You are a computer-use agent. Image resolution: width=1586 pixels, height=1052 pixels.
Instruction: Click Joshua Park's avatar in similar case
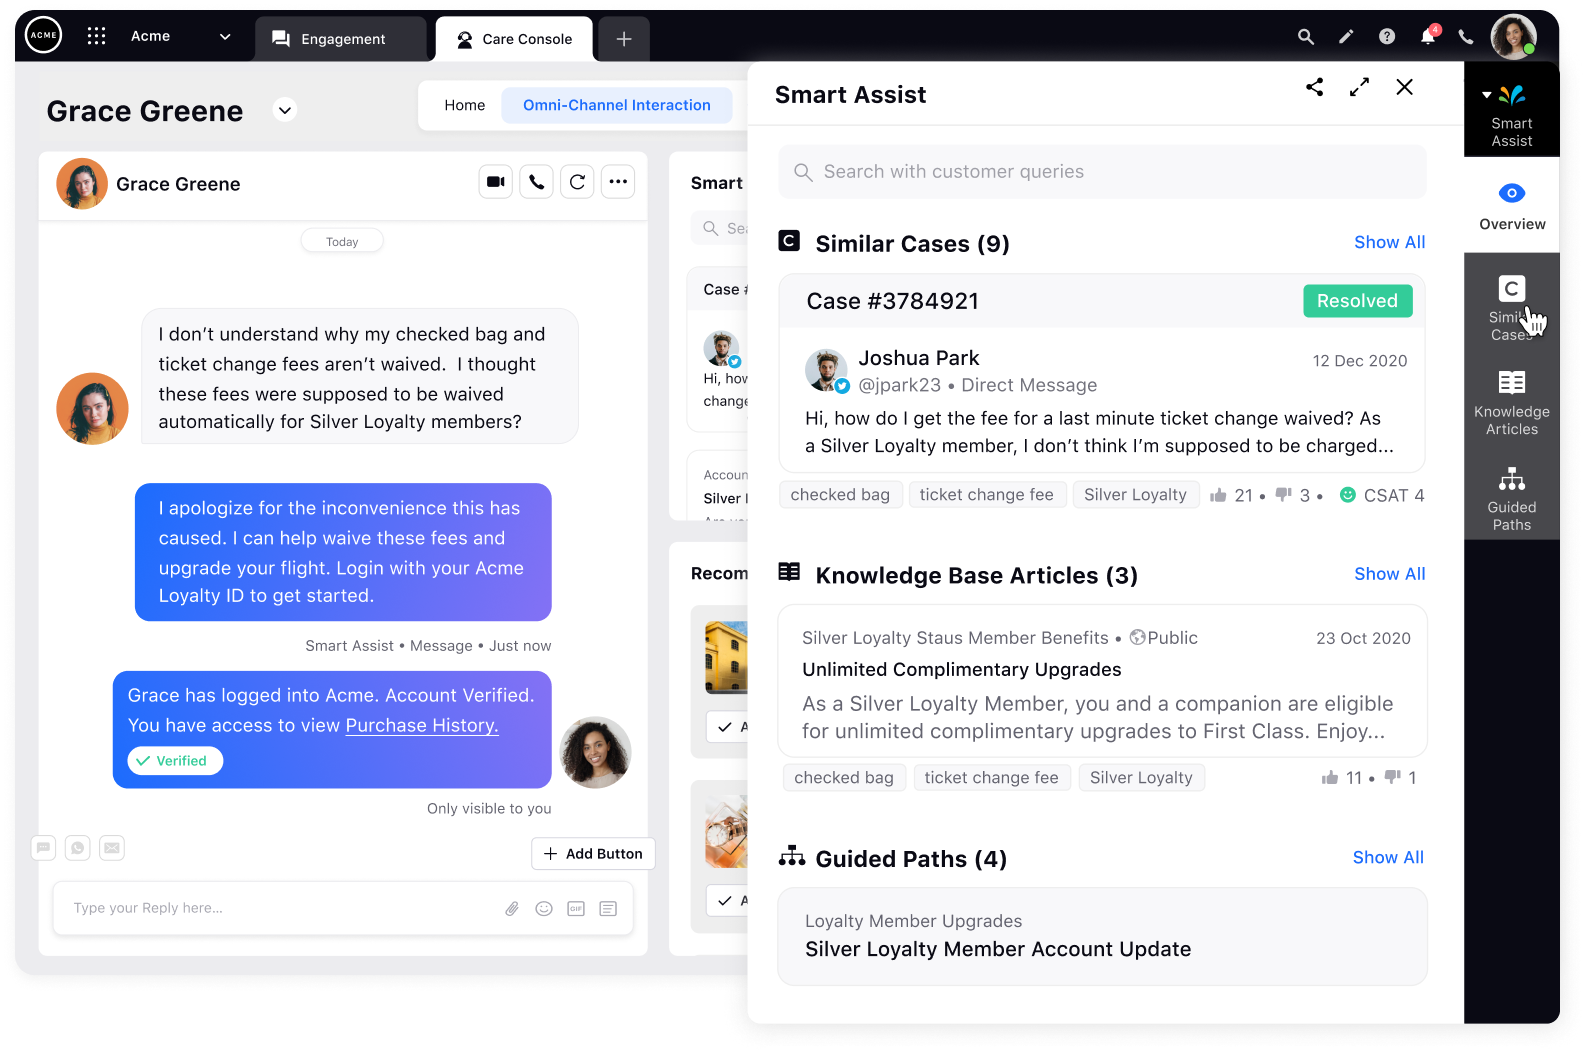[826, 371]
